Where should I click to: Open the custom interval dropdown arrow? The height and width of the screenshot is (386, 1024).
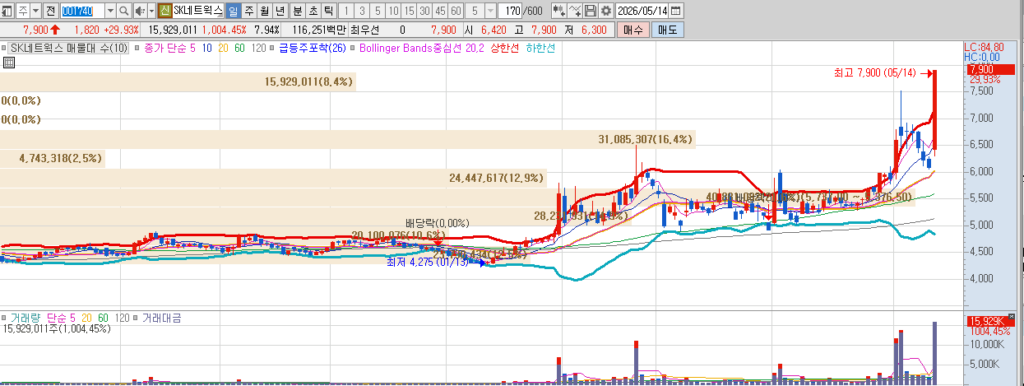point(490,11)
